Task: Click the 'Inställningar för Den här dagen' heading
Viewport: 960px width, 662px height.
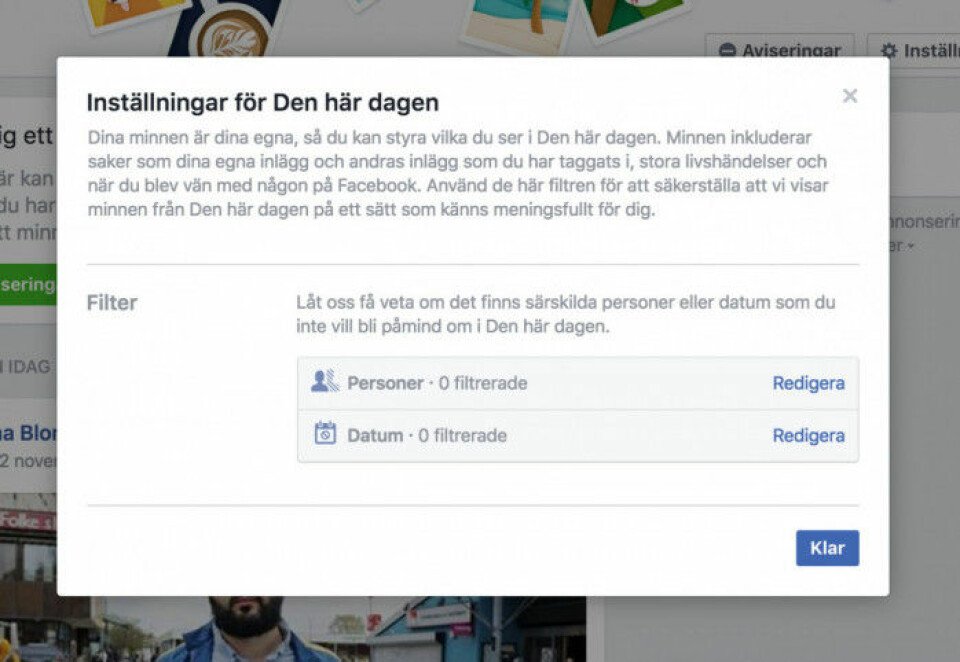Action: 262,102
